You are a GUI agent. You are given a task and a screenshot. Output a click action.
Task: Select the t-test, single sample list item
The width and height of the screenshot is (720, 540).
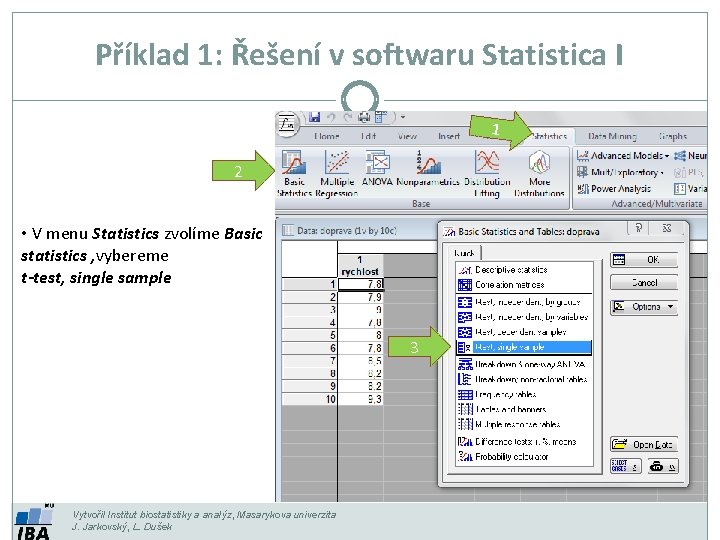click(524, 348)
